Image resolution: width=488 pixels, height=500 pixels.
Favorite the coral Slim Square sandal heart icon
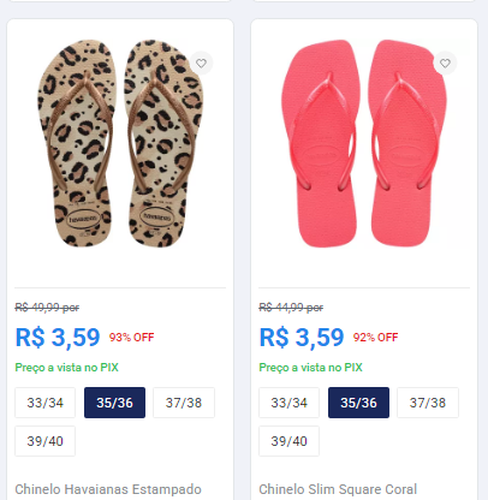[445, 63]
